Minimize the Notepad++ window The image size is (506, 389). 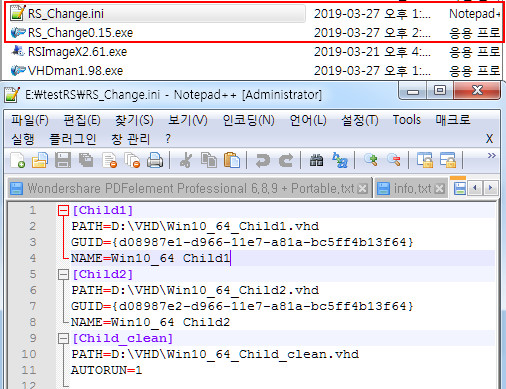413,91
